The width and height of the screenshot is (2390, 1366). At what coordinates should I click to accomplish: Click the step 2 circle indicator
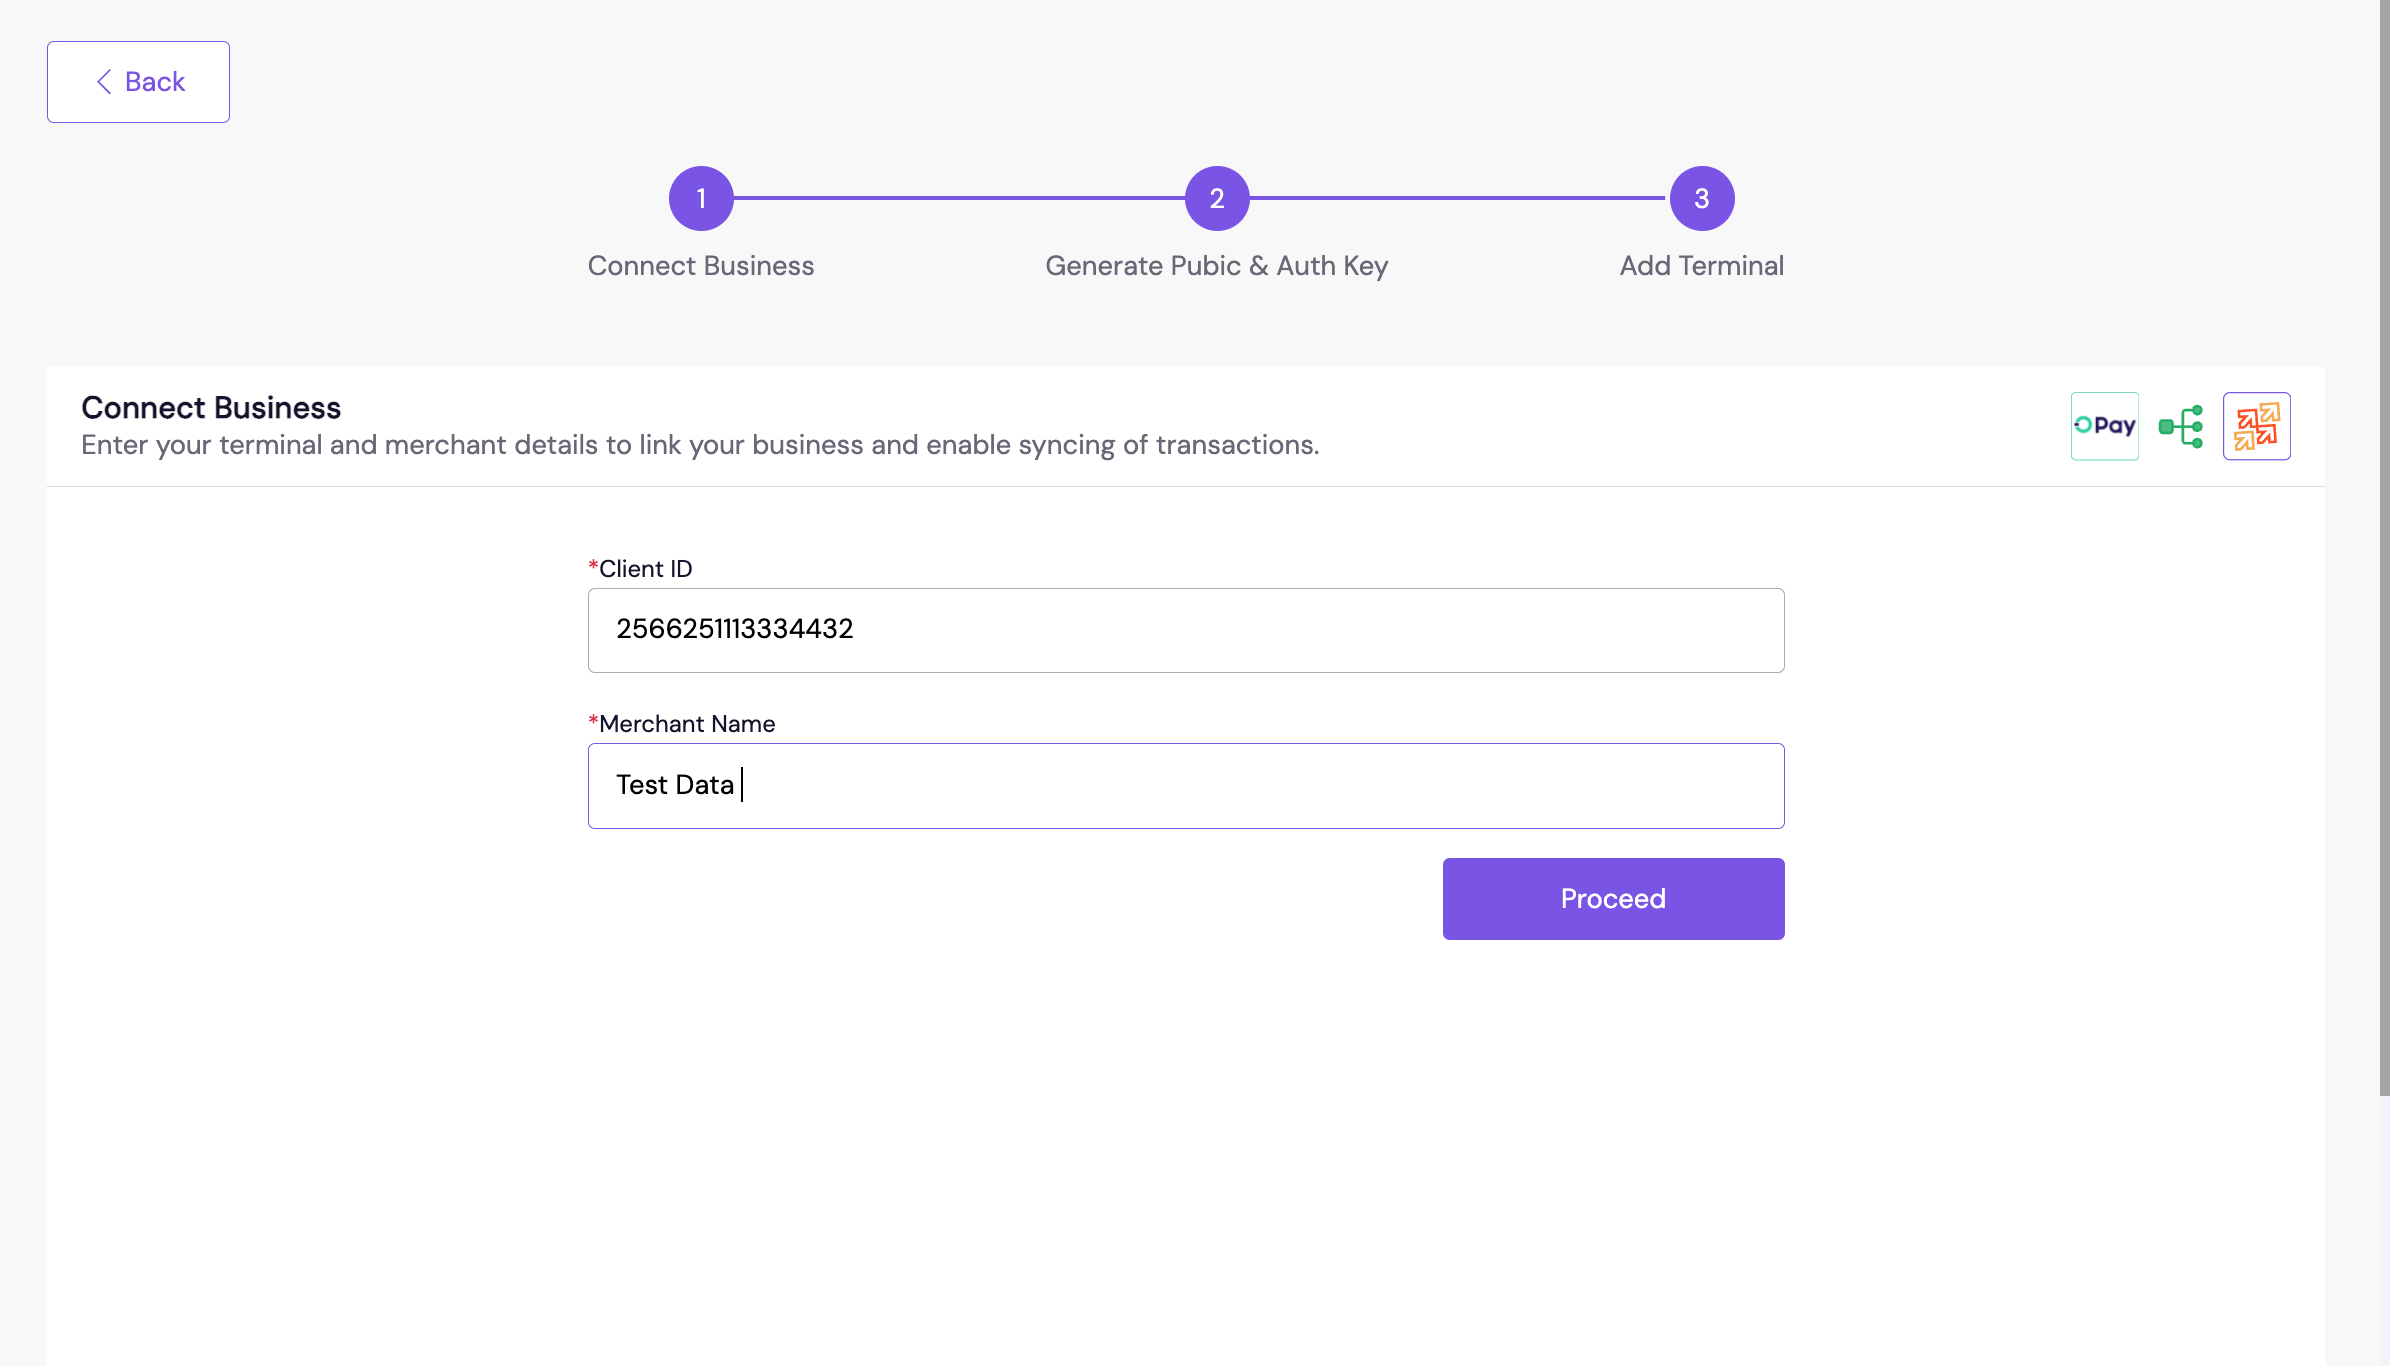coord(1216,198)
